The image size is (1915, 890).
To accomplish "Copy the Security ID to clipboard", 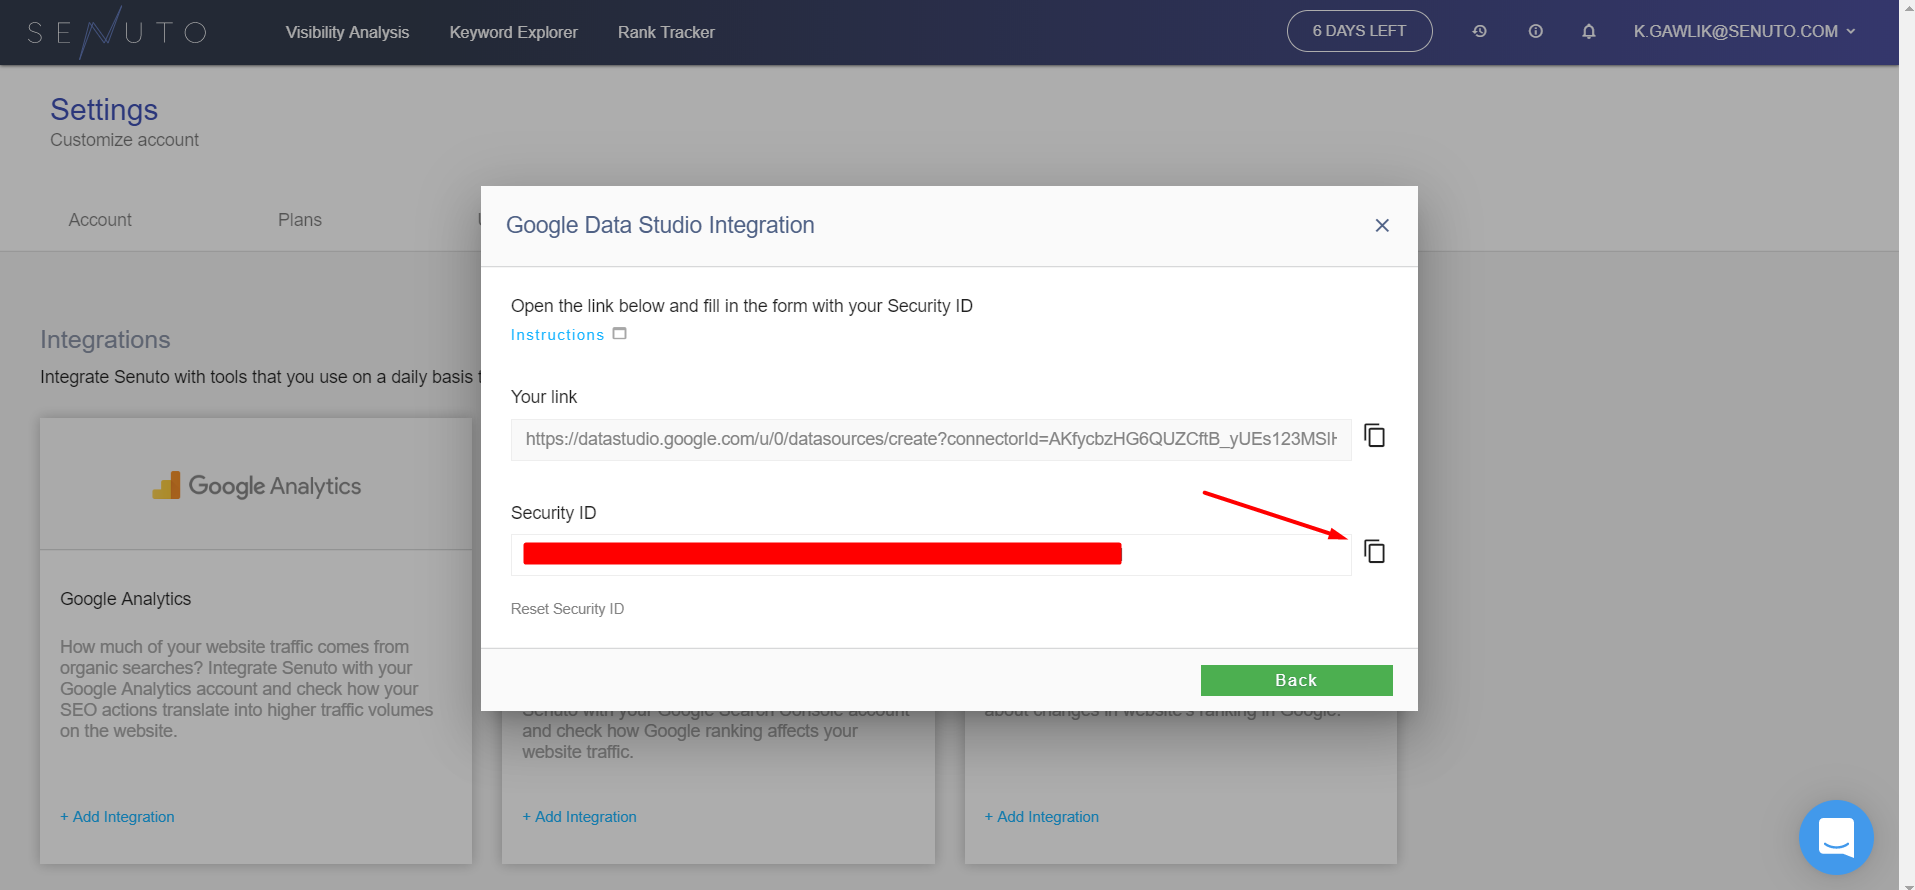I will click(1375, 552).
